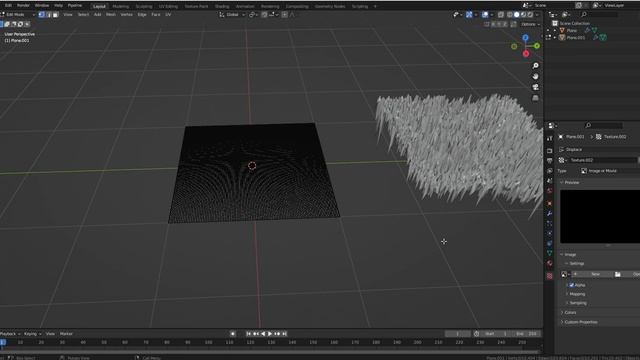Viewport: 640px width, 360px height.
Task: Toggle the Alpha checkbox
Action: [x=571, y=285]
